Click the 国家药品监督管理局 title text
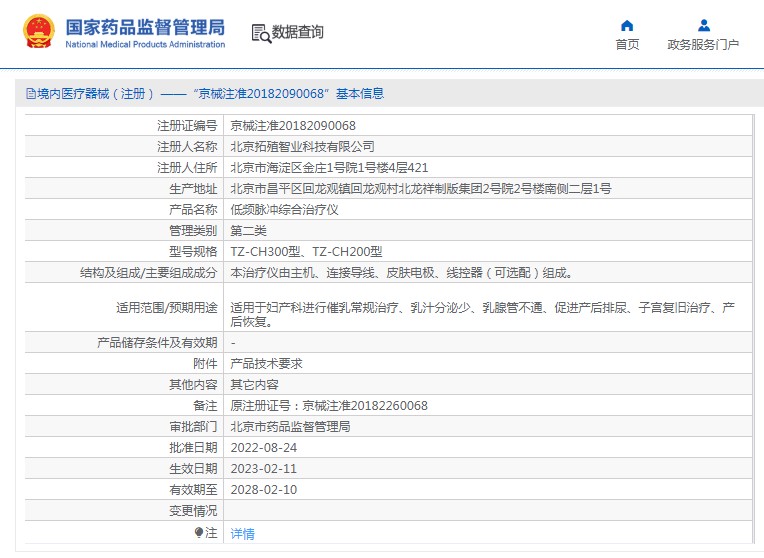 coord(145,26)
